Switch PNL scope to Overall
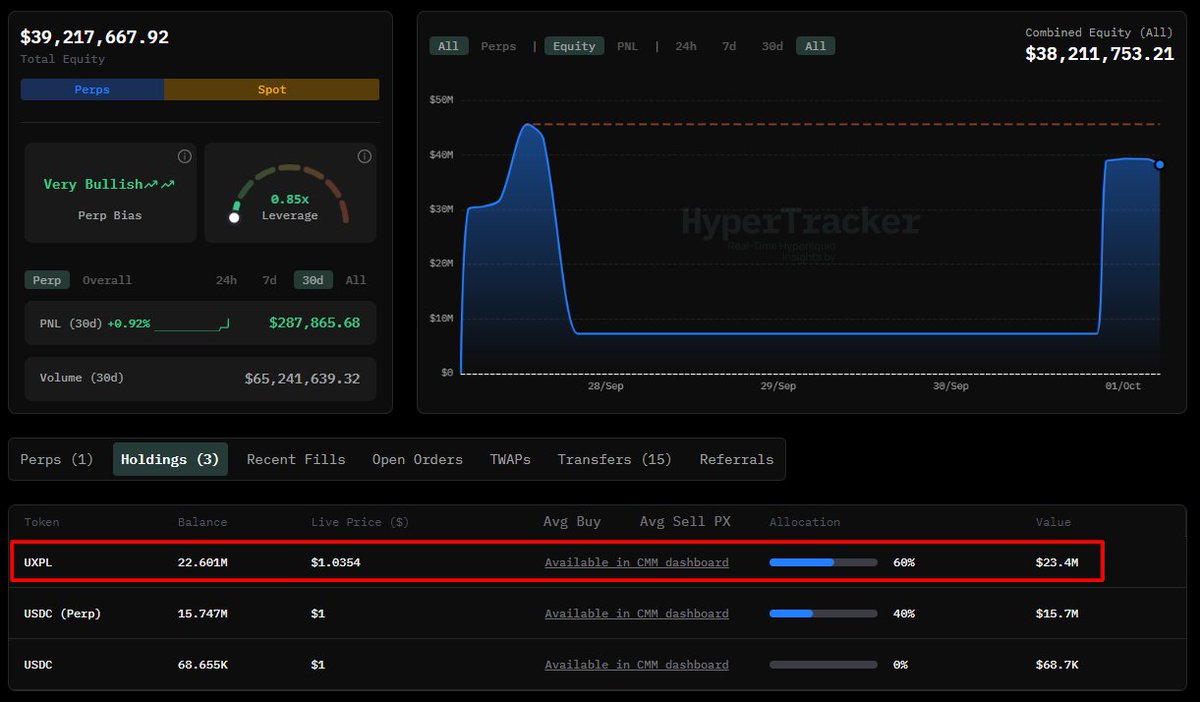This screenshot has height=702, width=1200. click(x=107, y=280)
